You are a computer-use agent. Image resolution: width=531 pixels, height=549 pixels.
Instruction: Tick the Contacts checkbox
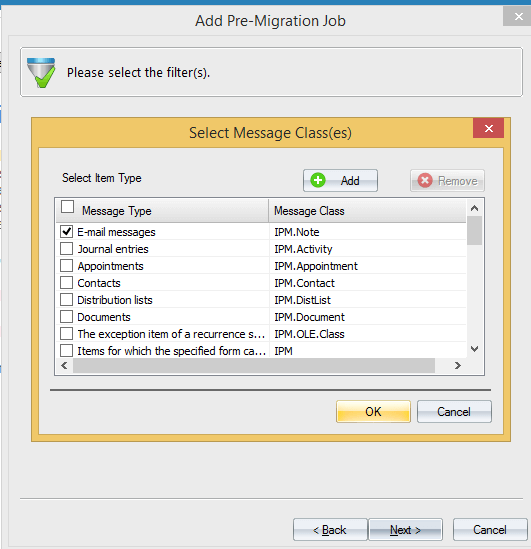(x=67, y=283)
